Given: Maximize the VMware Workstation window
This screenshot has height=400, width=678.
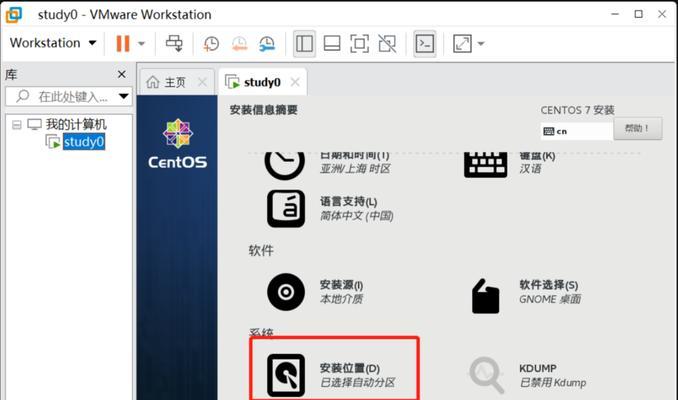Looking at the screenshot, I should [x=638, y=14].
